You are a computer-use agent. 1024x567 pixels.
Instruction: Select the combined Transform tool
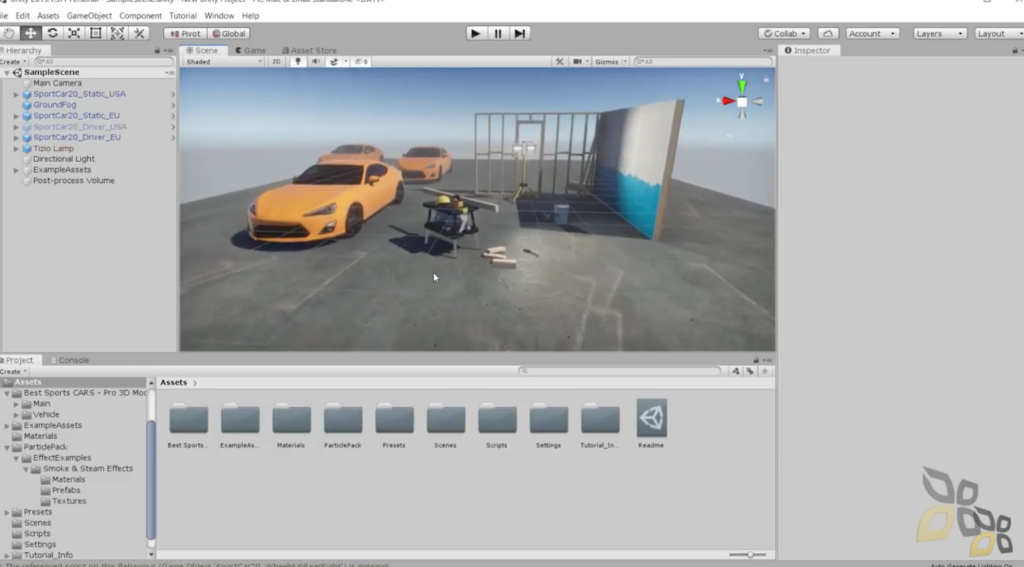[x=117, y=33]
